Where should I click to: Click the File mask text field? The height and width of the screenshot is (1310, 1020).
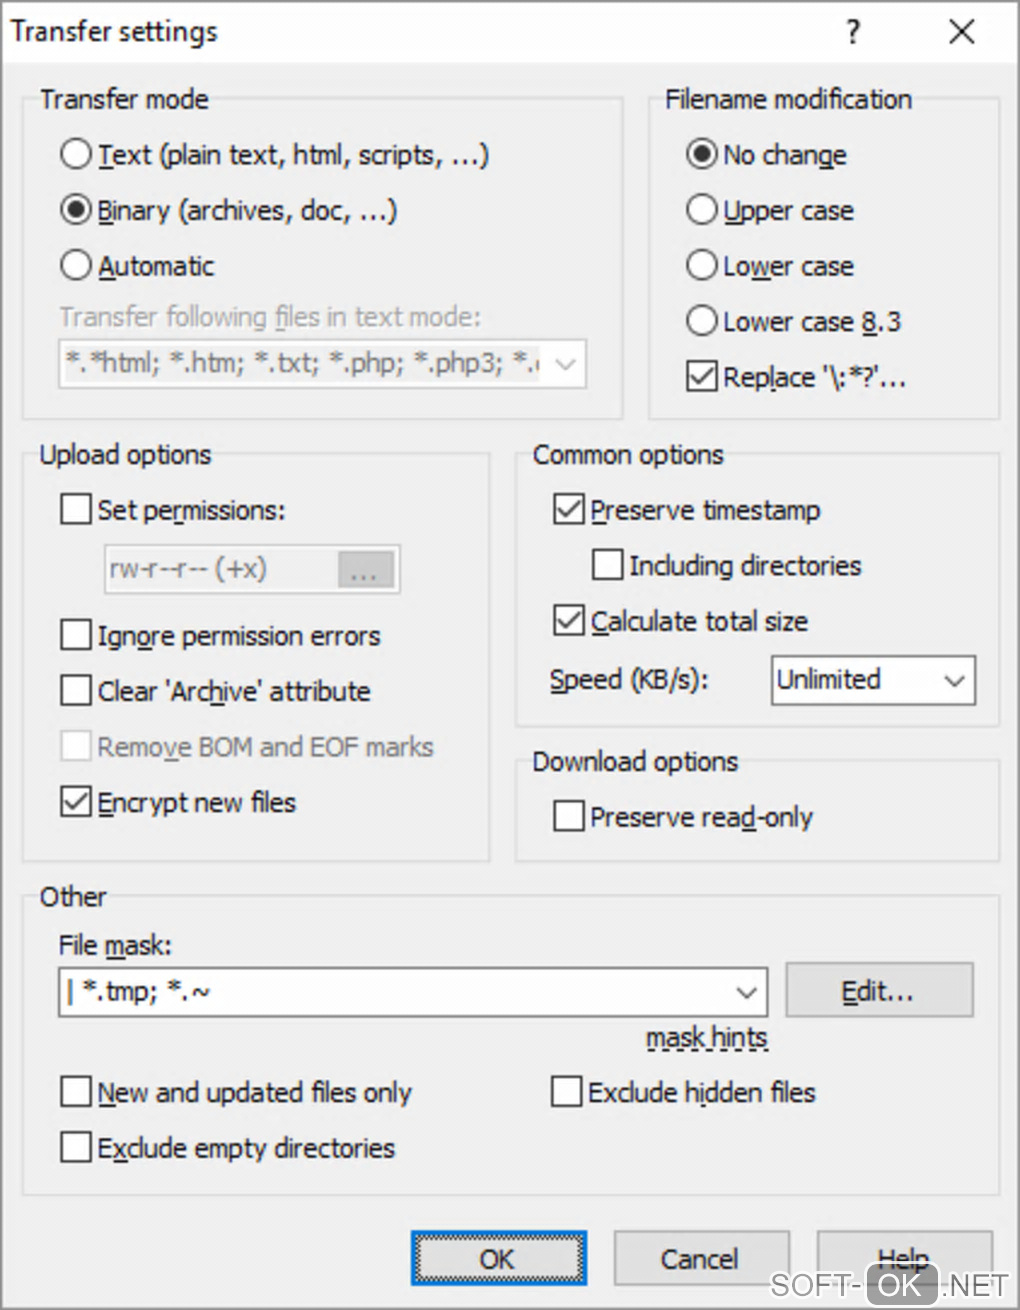pyautogui.click(x=400, y=992)
